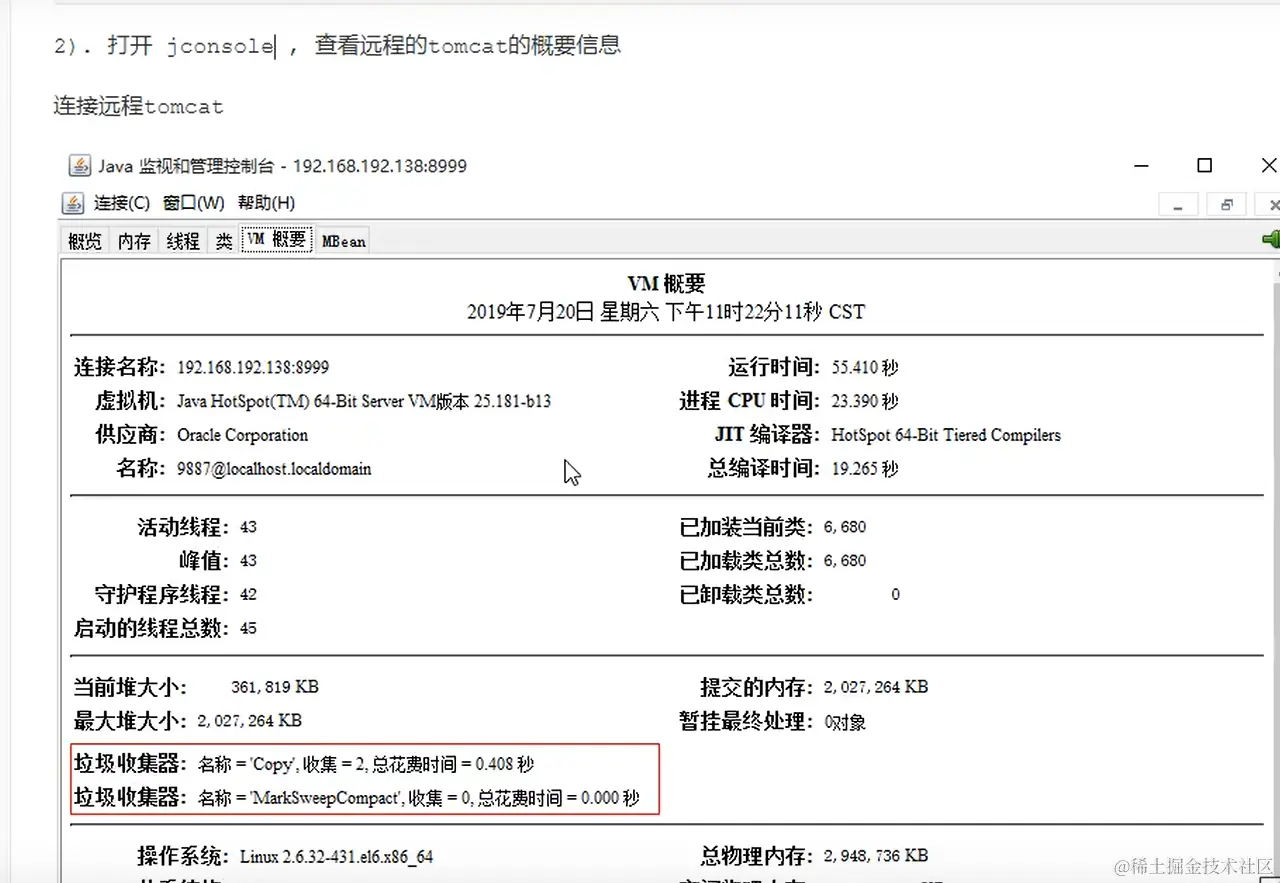Click the Java icon beside the 连接 menu
The image size is (1280, 883).
click(72, 203)
